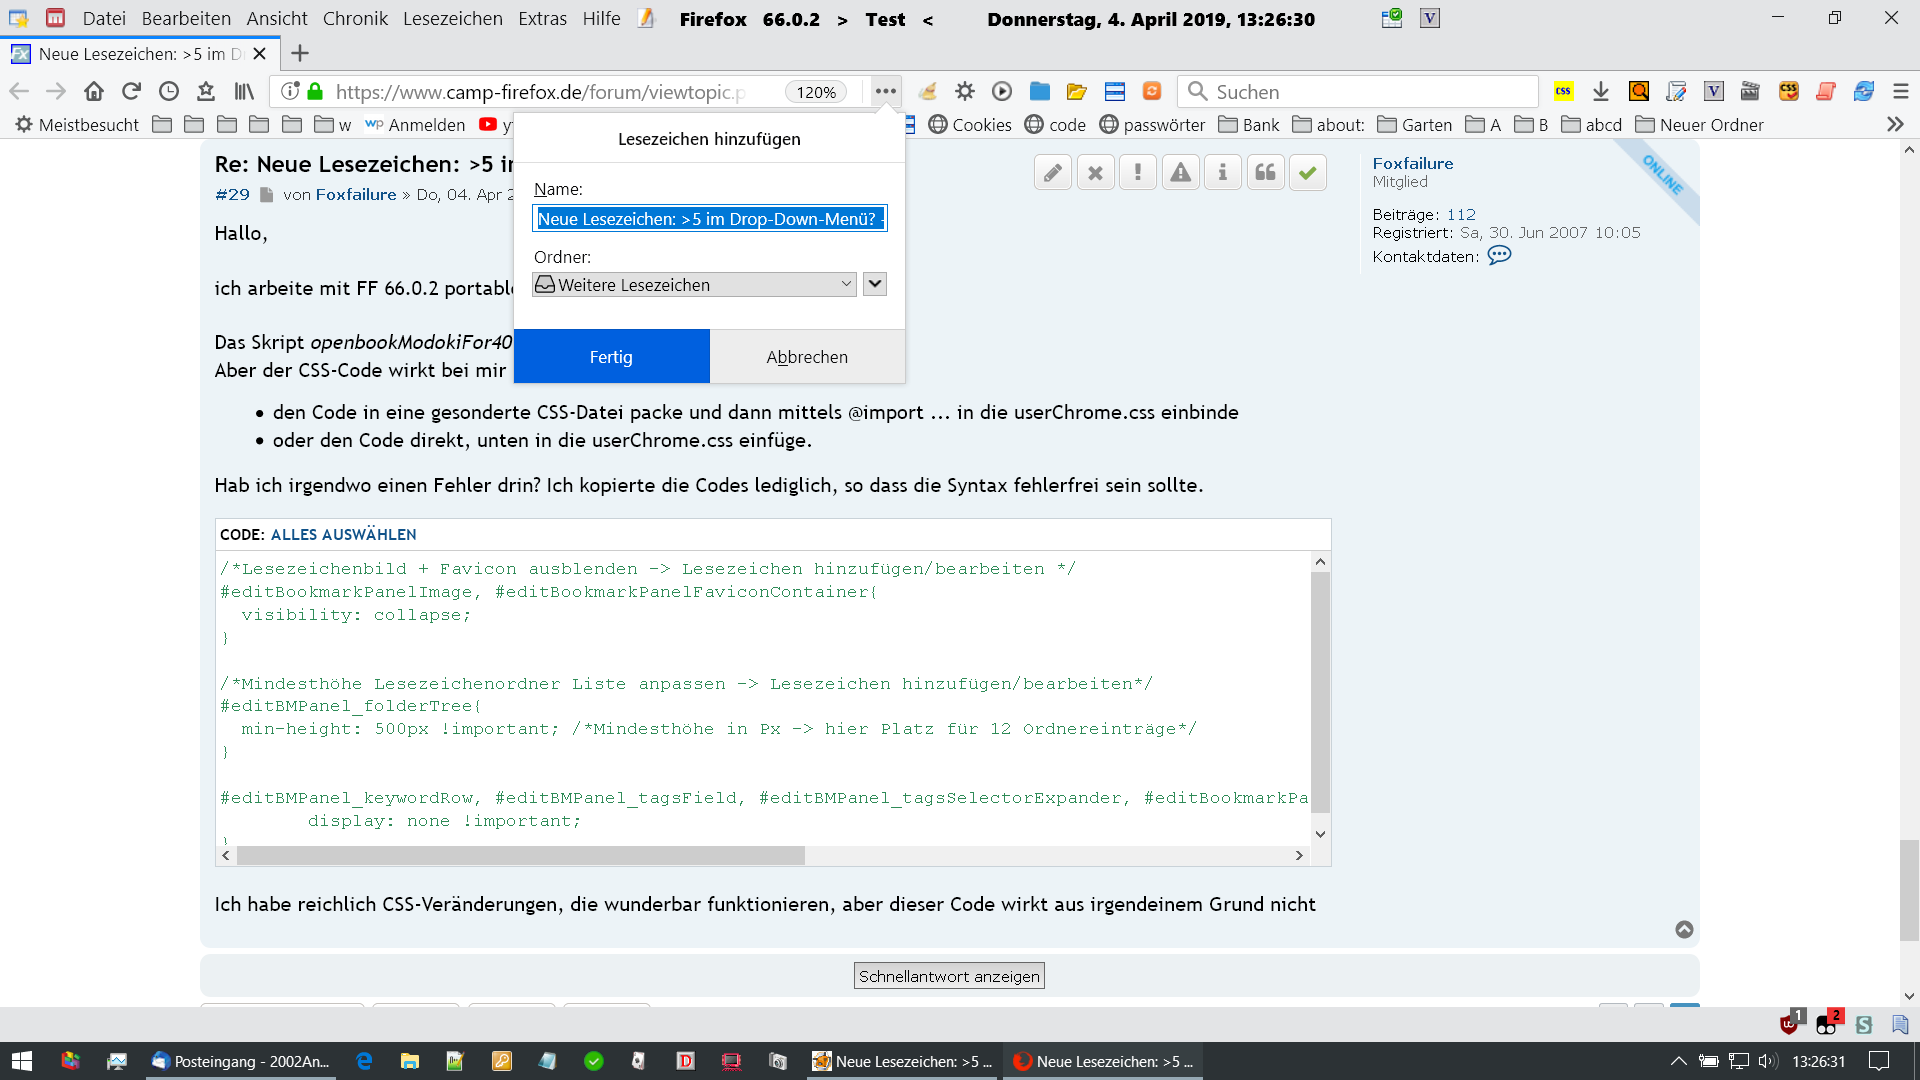This screenshot has height=1080, width=1920.
Task: Click the bookmark Name input field
Action: point(709,219)
